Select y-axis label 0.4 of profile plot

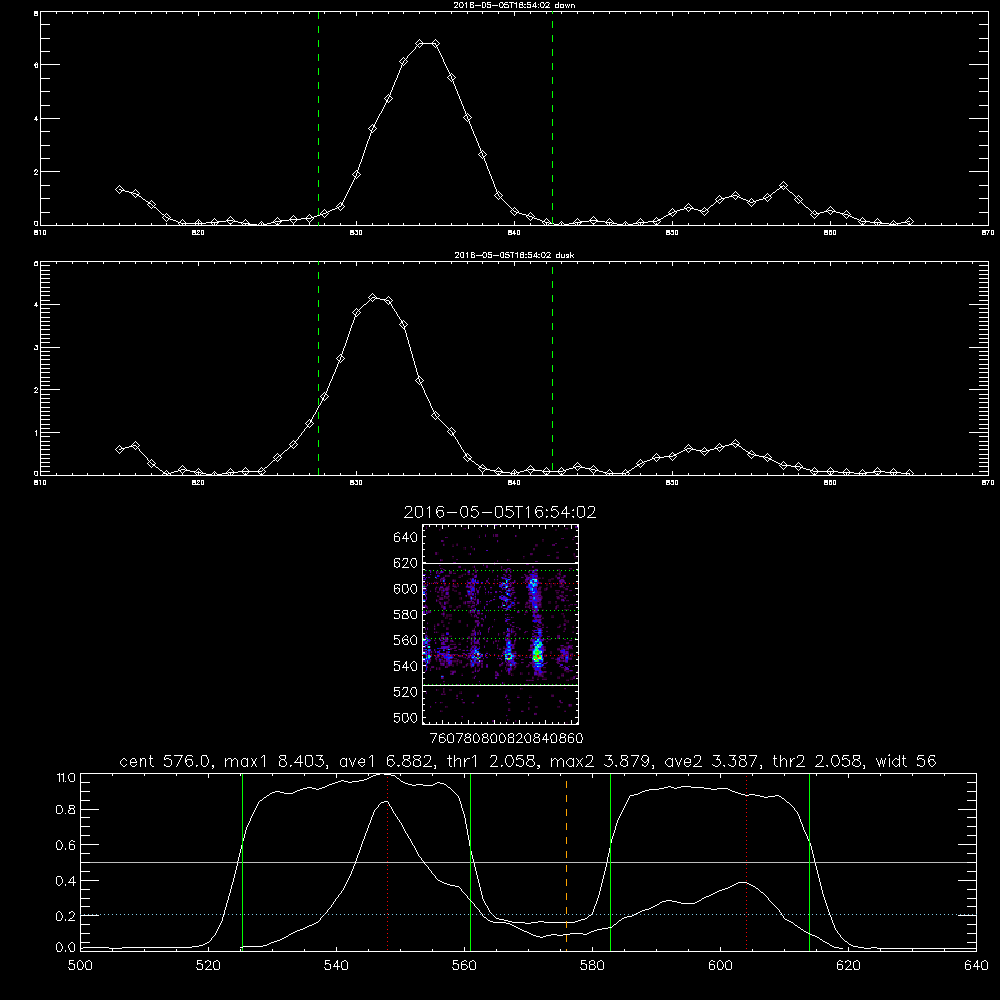coord(66,881)
